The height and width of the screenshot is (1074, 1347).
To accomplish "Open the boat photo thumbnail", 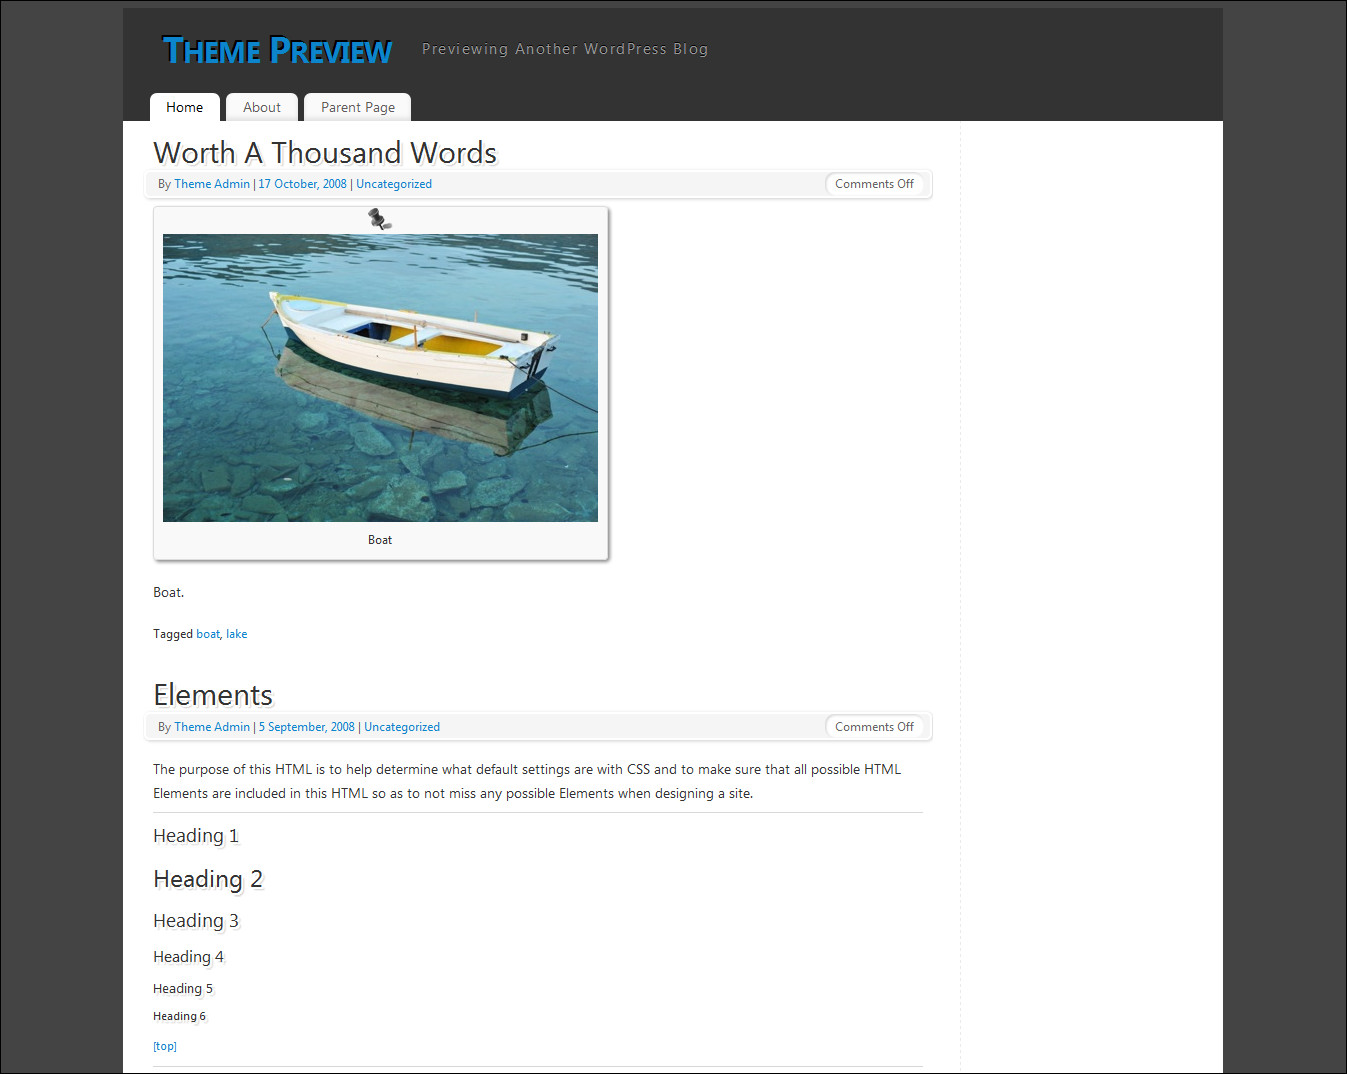I will [380, 378].
